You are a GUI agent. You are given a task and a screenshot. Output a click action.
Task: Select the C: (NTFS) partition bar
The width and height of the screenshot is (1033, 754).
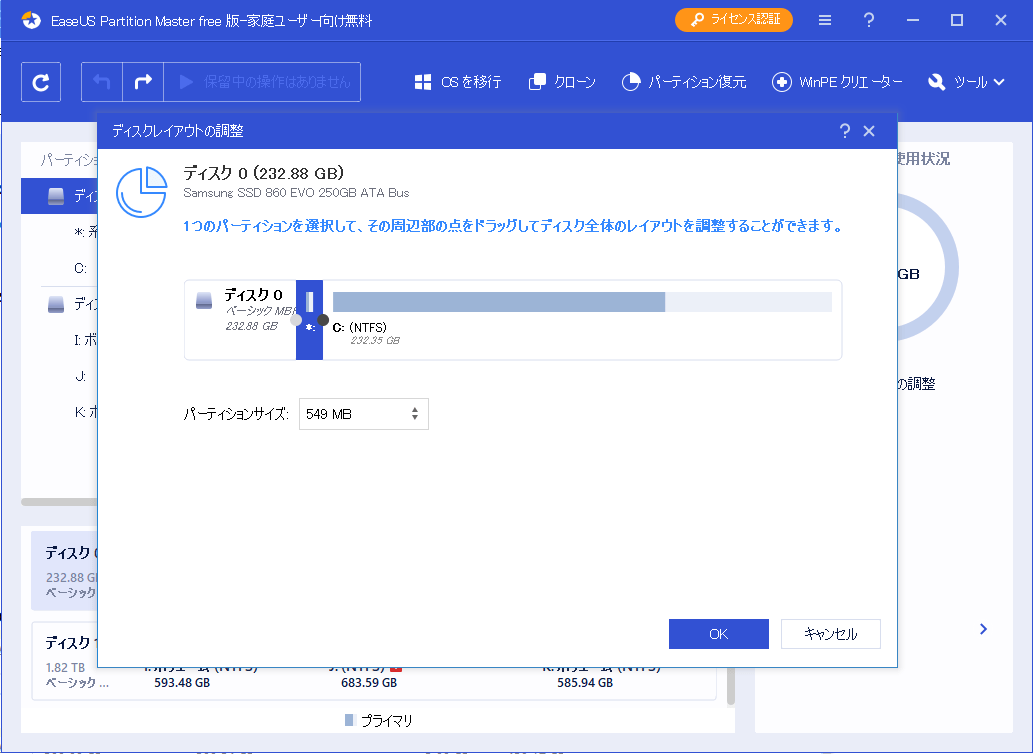(x=582, y=302)
